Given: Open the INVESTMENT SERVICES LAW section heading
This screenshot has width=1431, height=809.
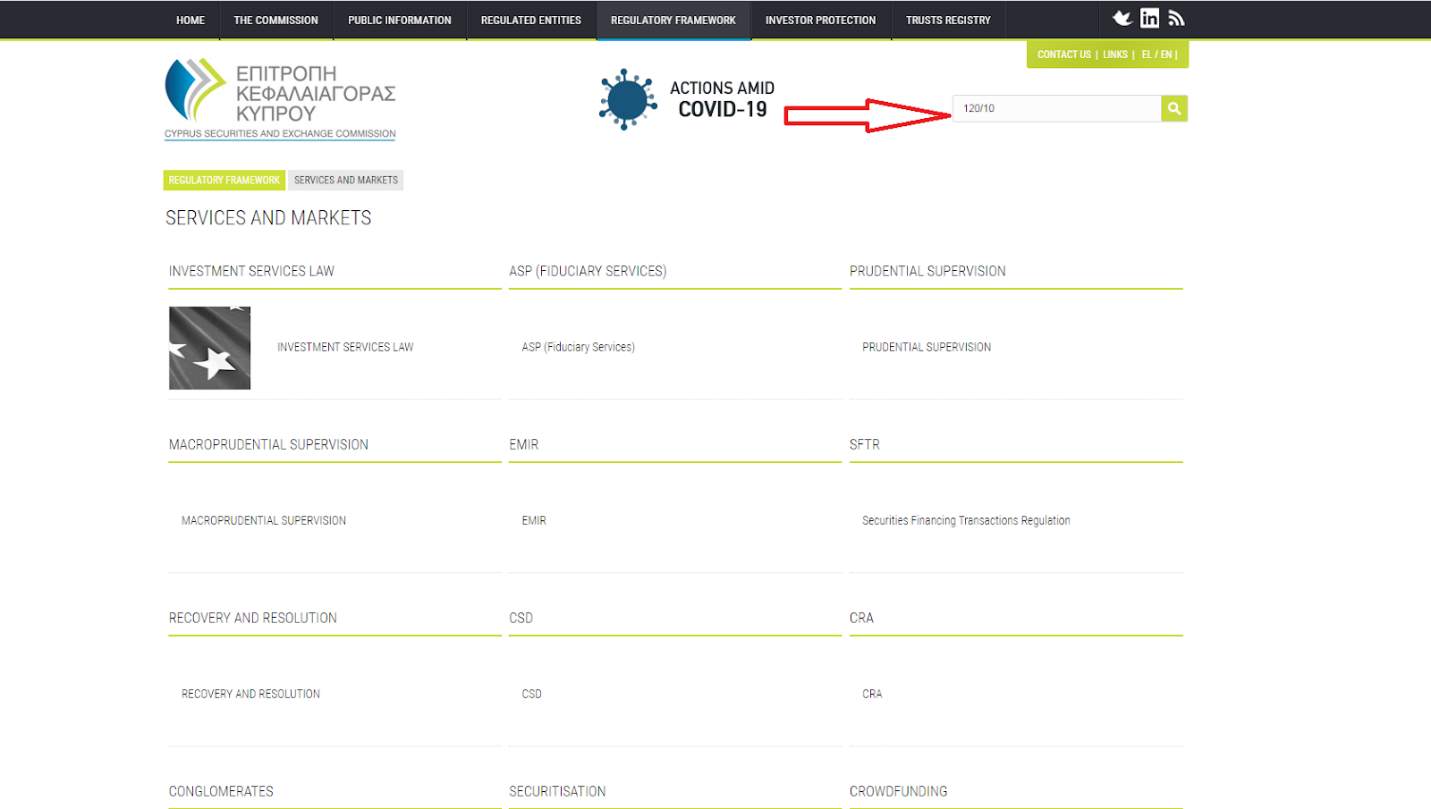Looking at the screenshot, I should (x=252, y=271).
